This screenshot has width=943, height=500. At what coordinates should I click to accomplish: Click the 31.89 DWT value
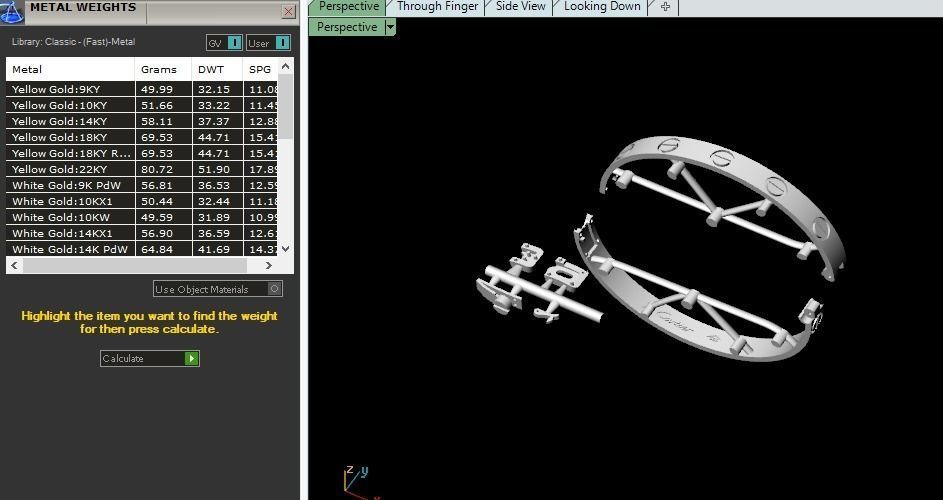pos(213,217)
